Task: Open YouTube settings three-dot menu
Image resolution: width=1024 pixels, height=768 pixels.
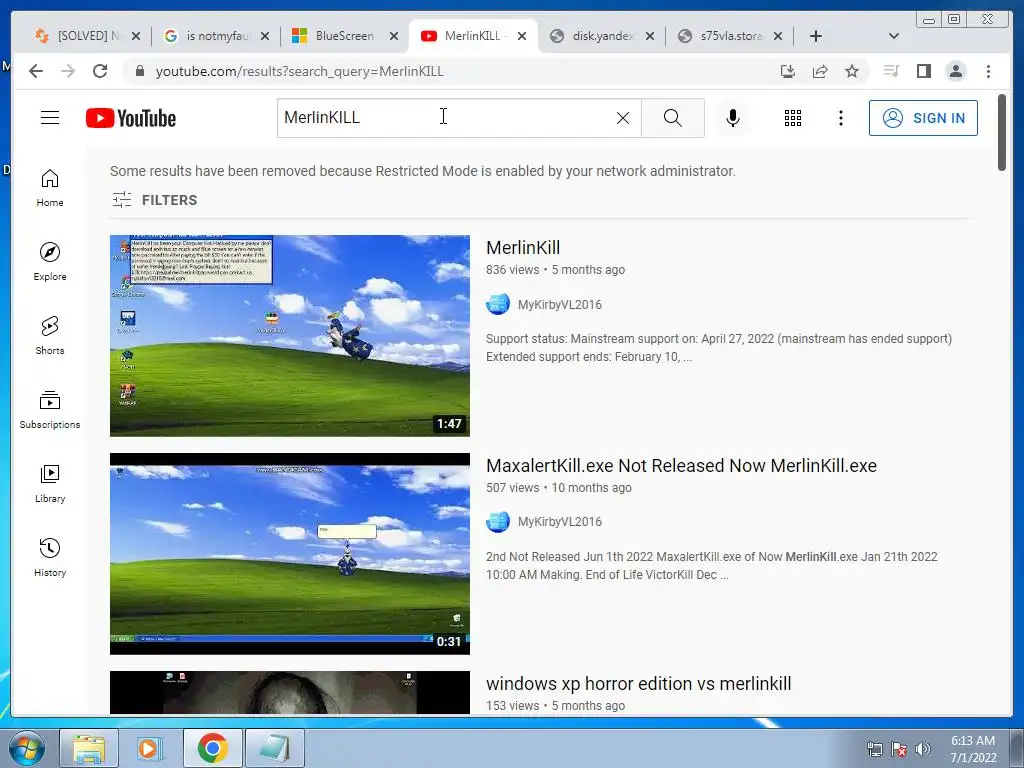Action: pyautogui.click(x=840, y=118)
